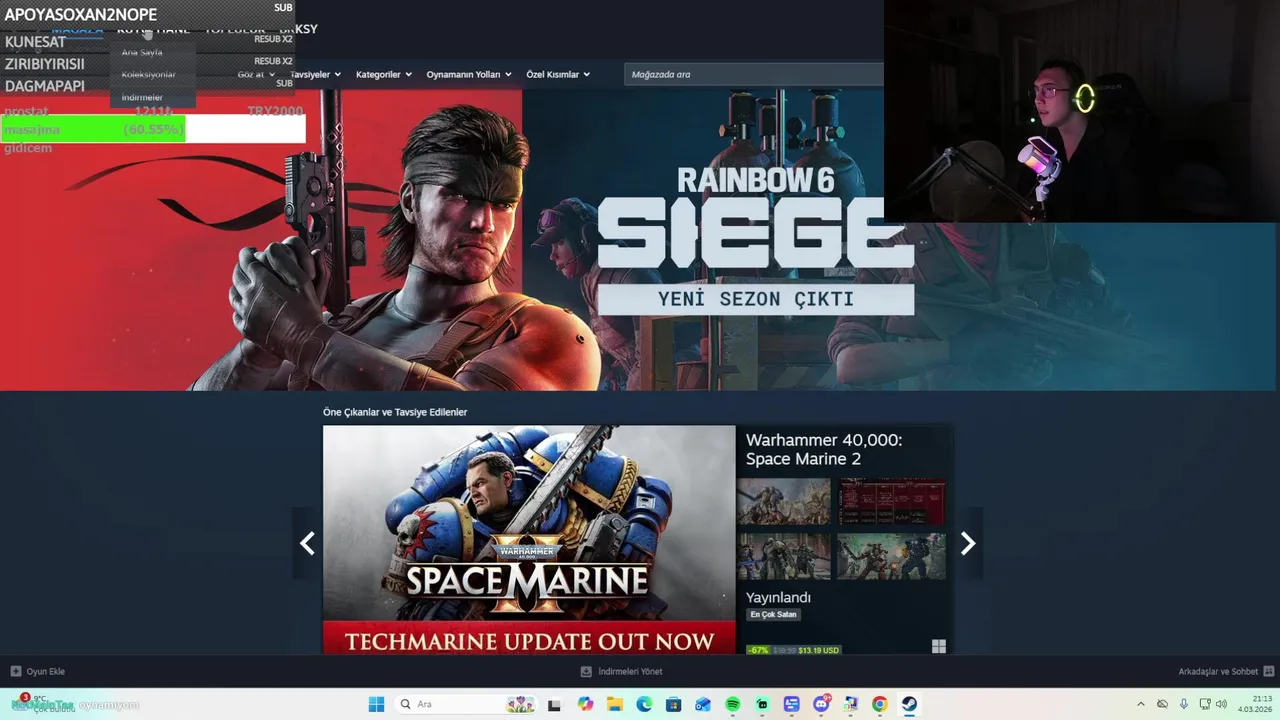Viewport: 1280px width, 720px height.
Task: Open Warhammer 40,000: Space Marine 2 title
Action: 824,449
